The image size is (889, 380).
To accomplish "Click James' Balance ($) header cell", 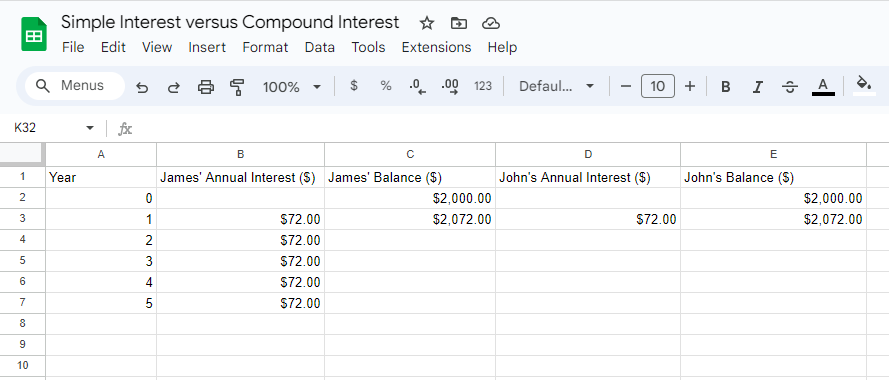I will click(x=410, y=178).
